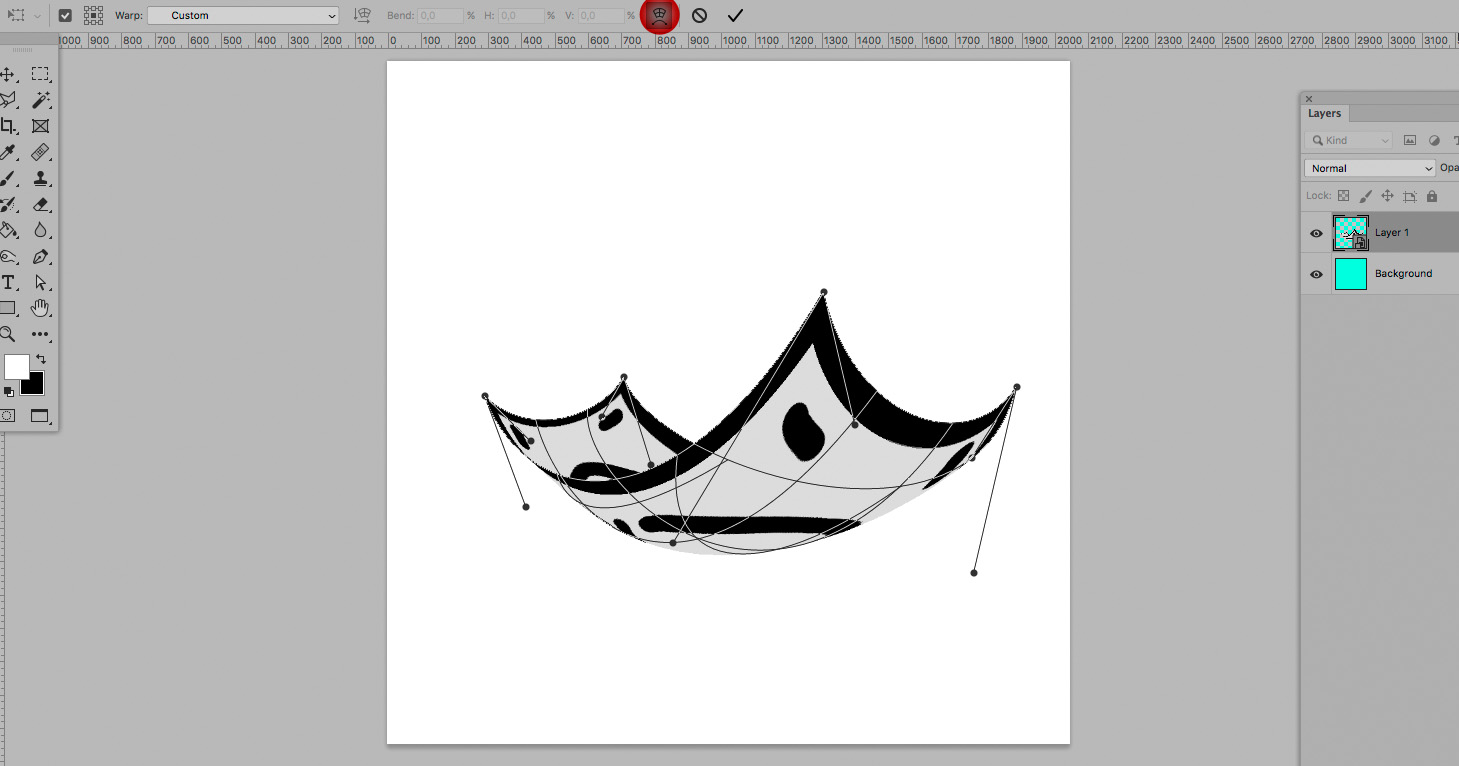Prevent auto-nesting into artboards lock

pyautogui.click(x=1410, y=196)
